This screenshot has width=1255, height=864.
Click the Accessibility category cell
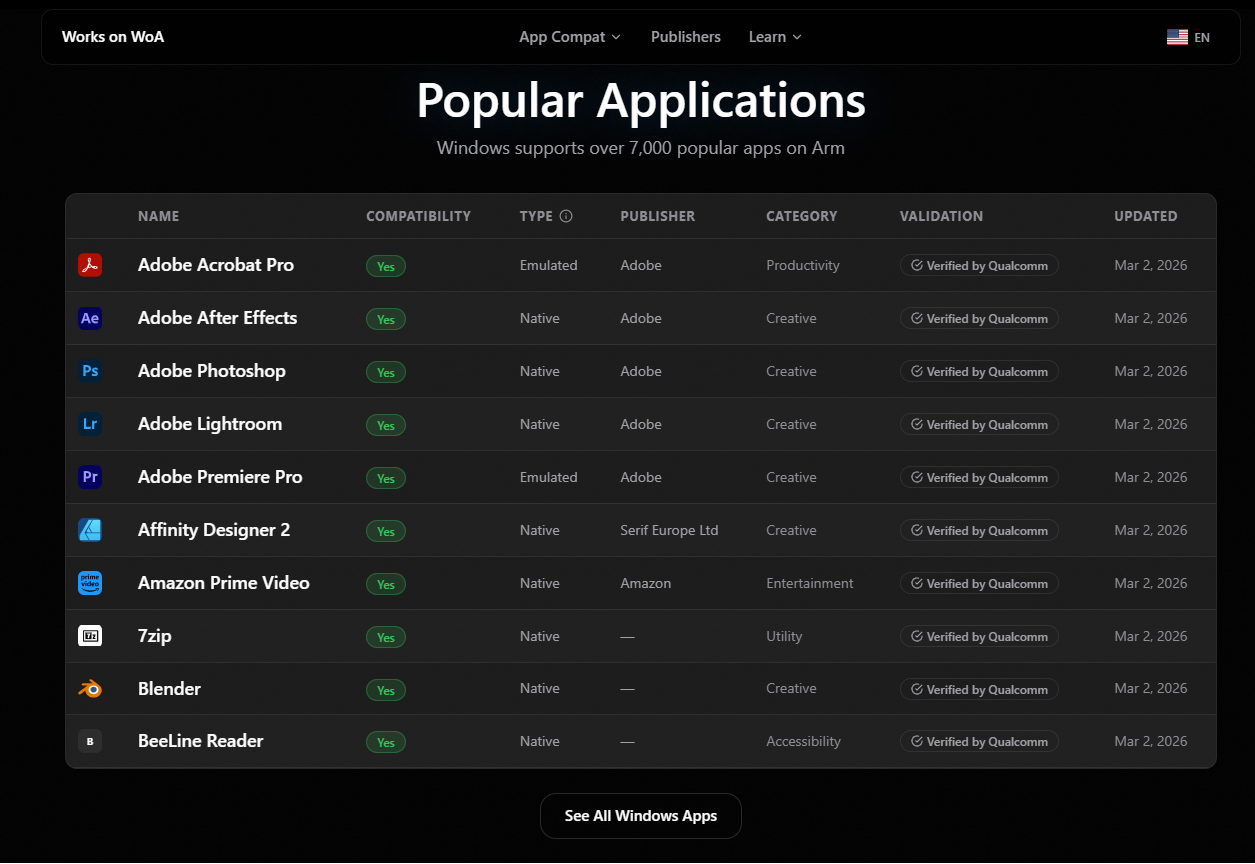[804, 741]
